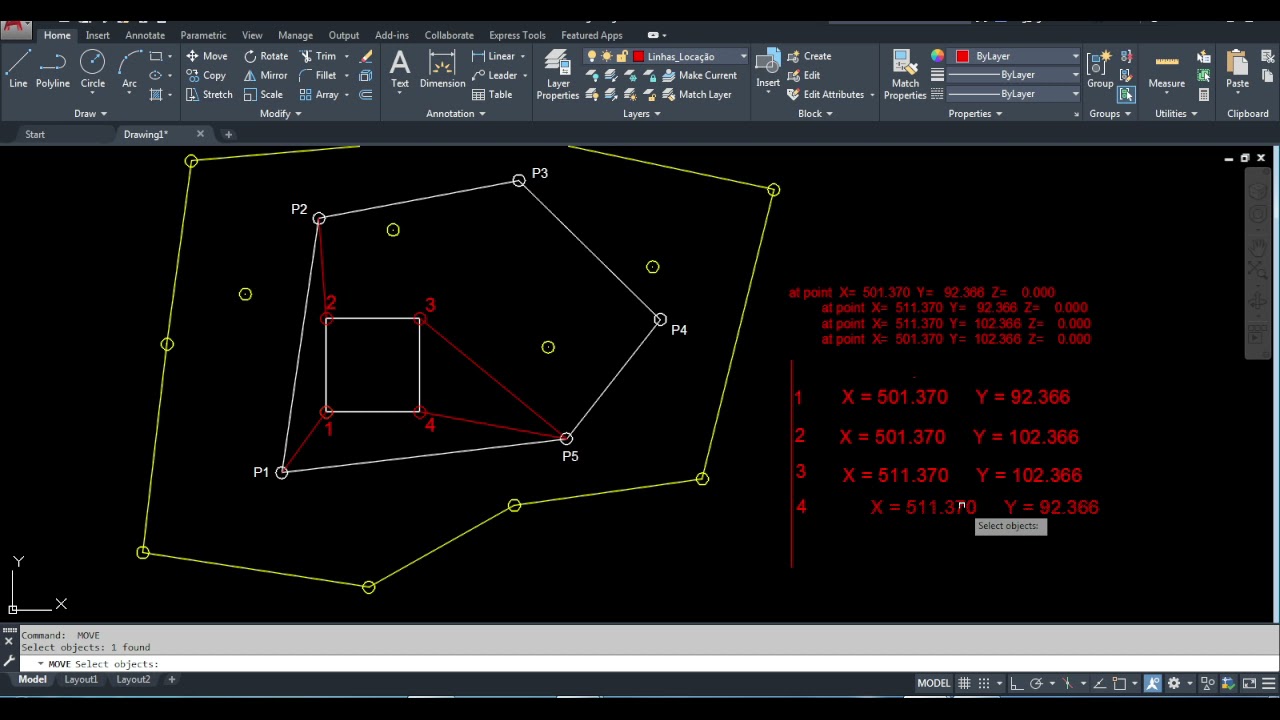Toggle polar tracking in status bar

coord(1036,684)
